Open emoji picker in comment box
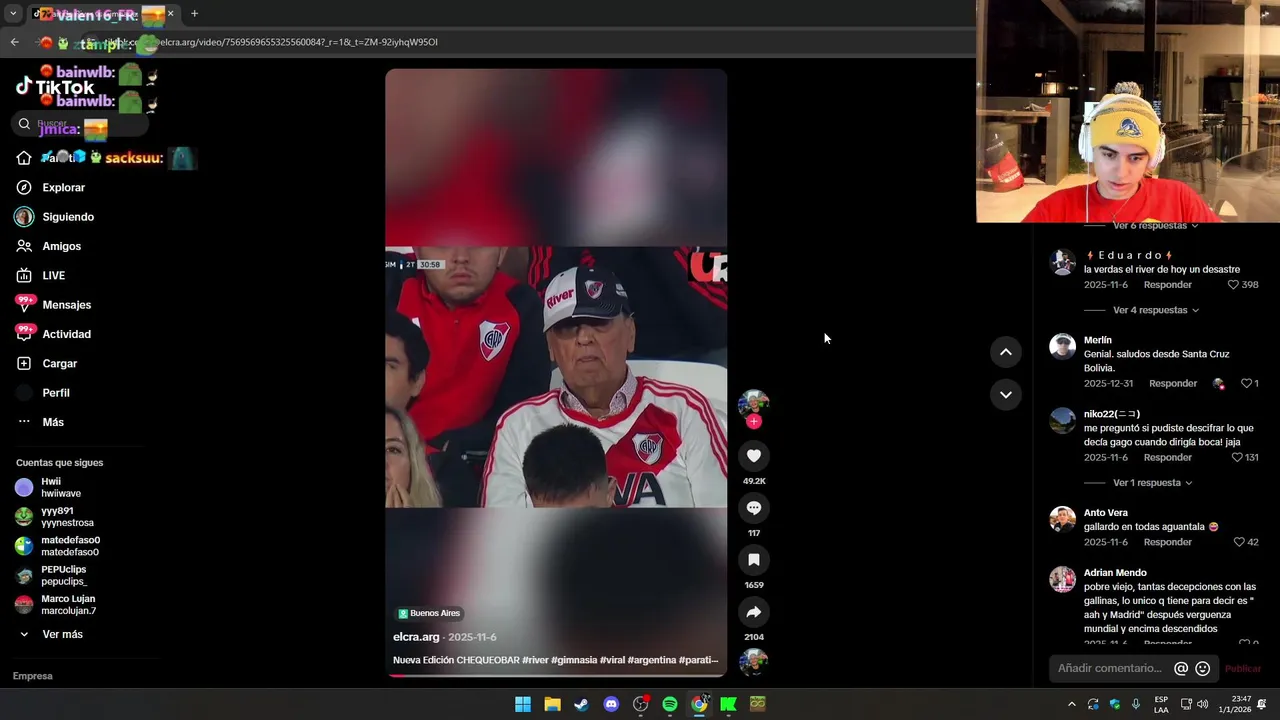 pyautogui.click(x=1203, y=669)
